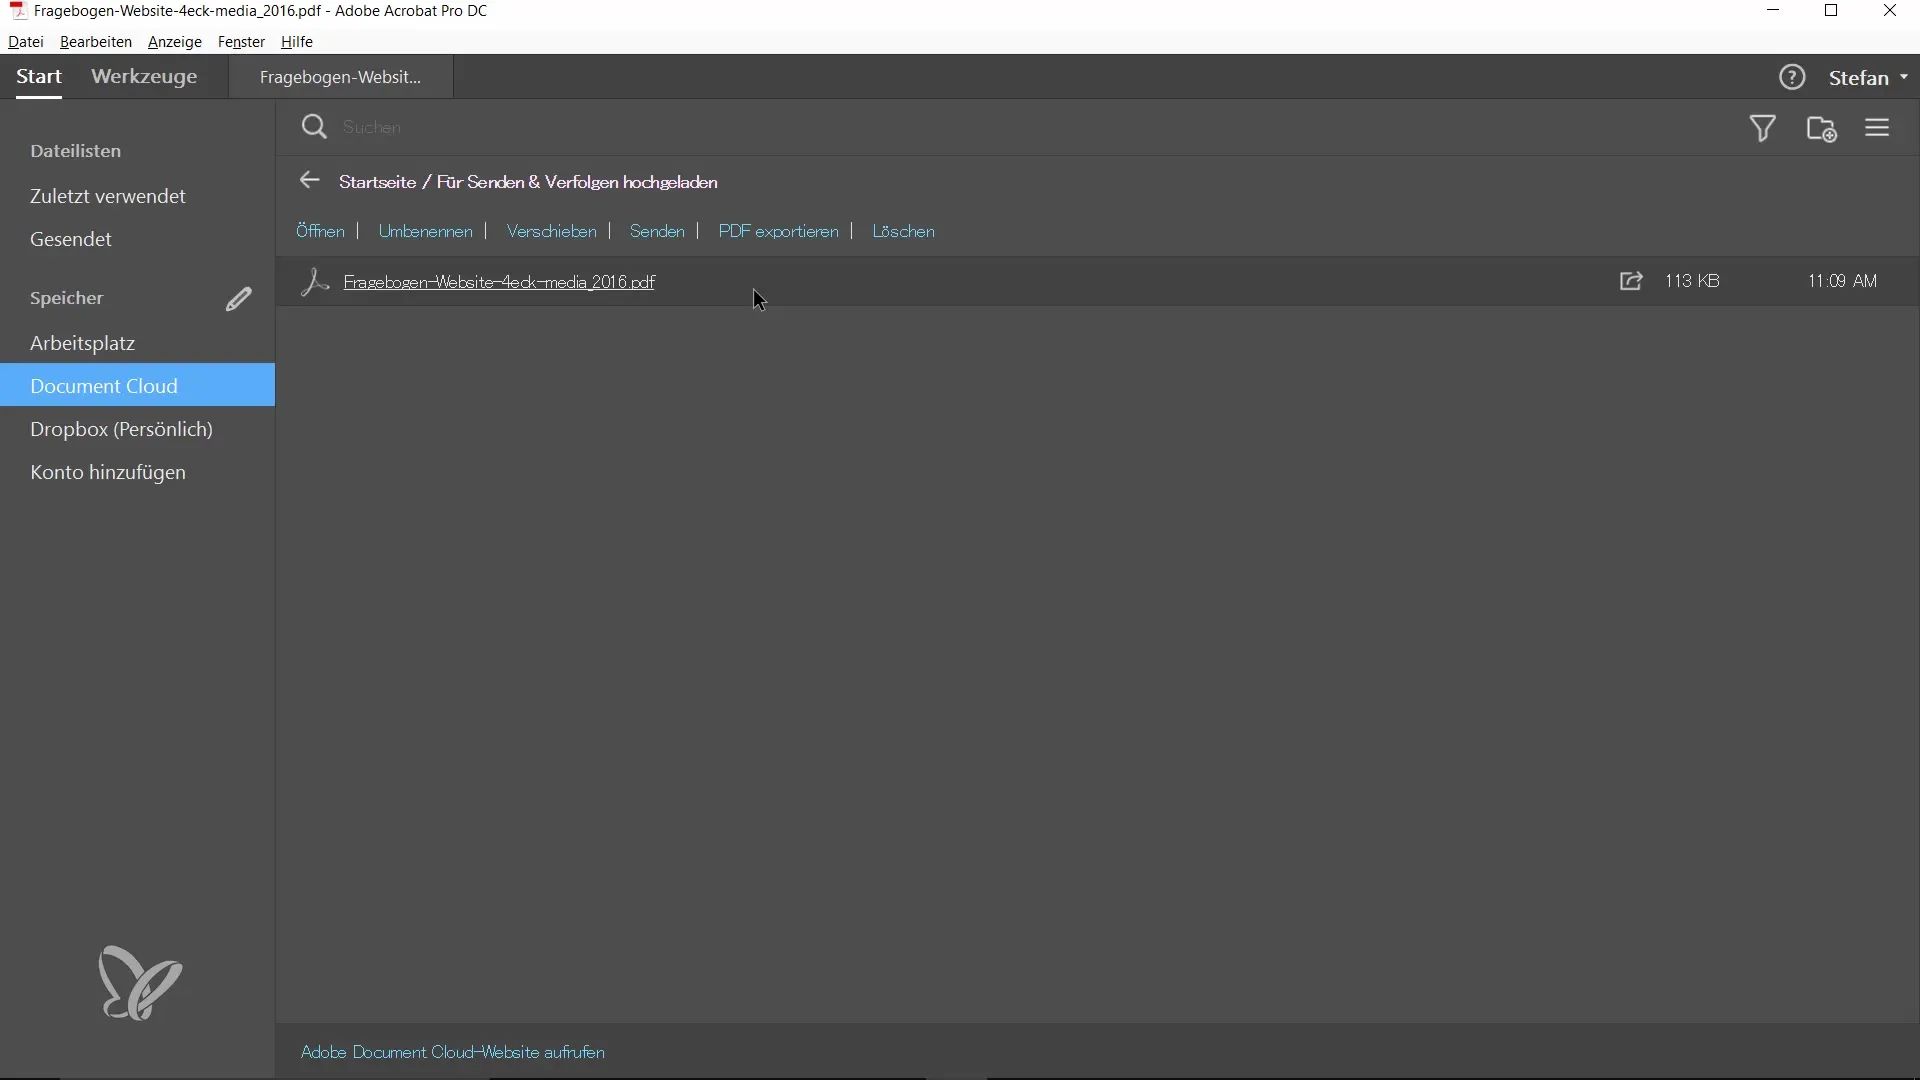1920x1080 pixels.
Task: Open the list view options menu icon
Action: [1877, 128]
